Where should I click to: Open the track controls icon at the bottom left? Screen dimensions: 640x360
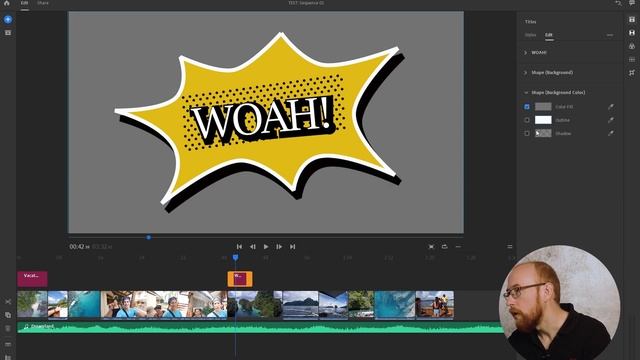8,357
